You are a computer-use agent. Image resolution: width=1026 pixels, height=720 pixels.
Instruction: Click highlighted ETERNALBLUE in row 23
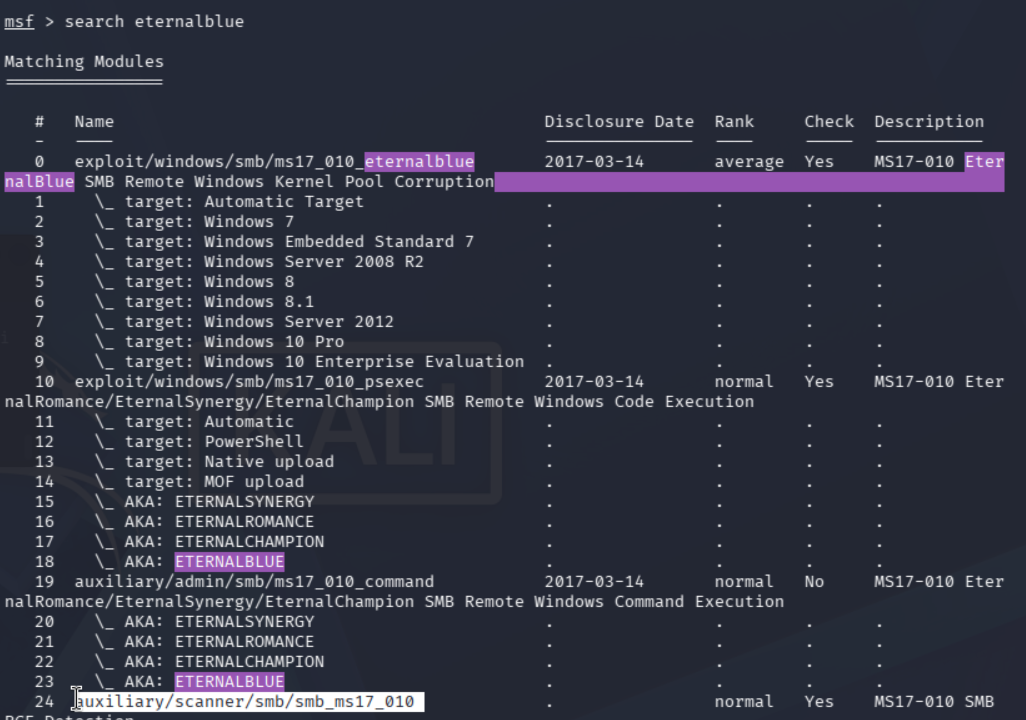(x=230, y=682)
